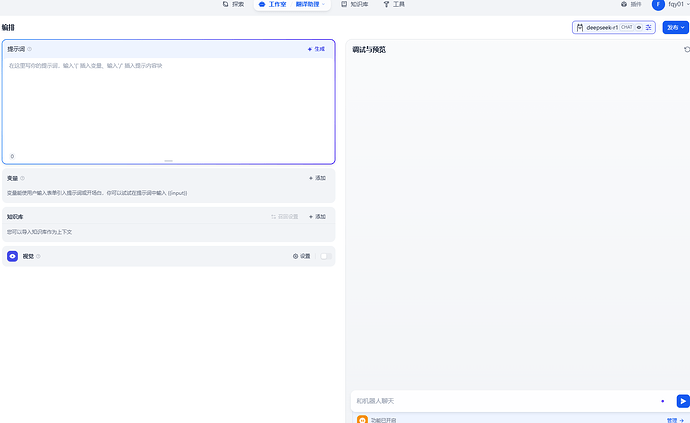Add a knowledge base in 知识库 section
690x423 pixels.
tap(317, 216)
